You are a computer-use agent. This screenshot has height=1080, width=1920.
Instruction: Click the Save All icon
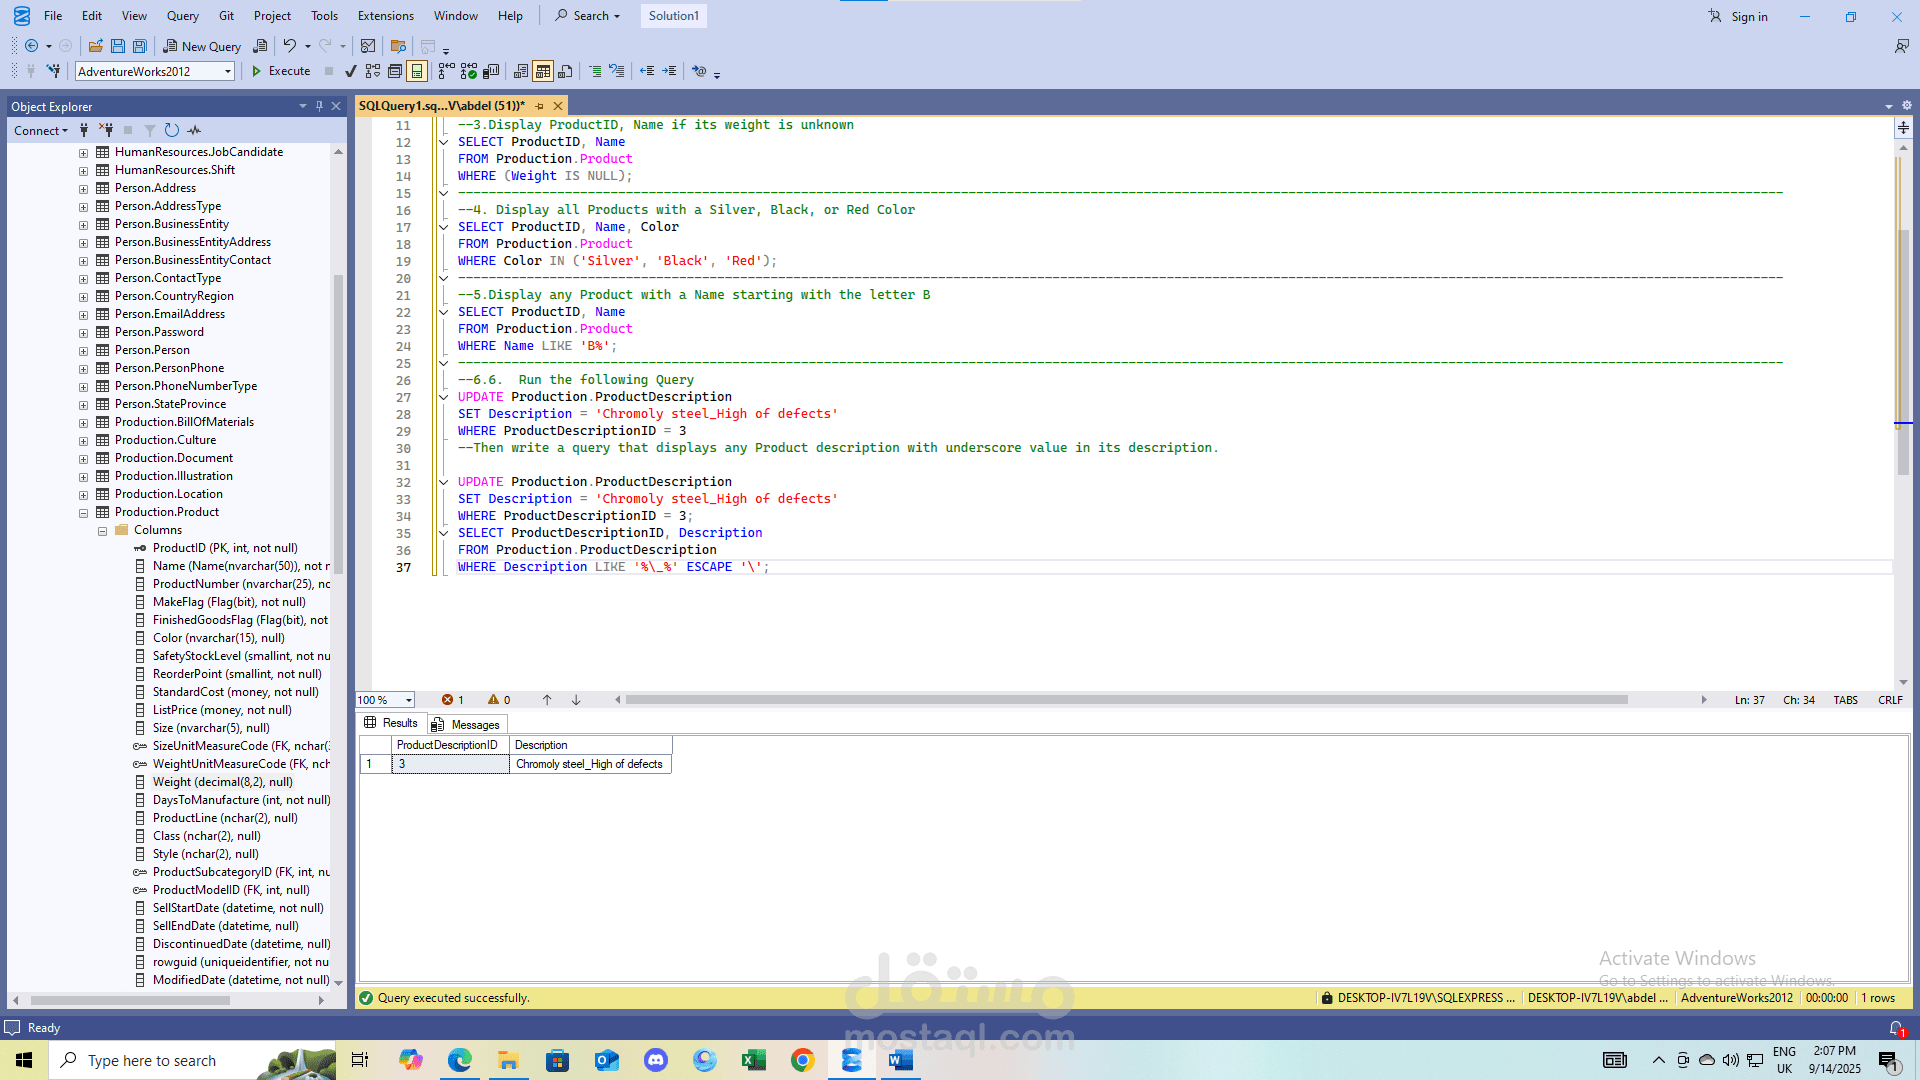point(140,46)
